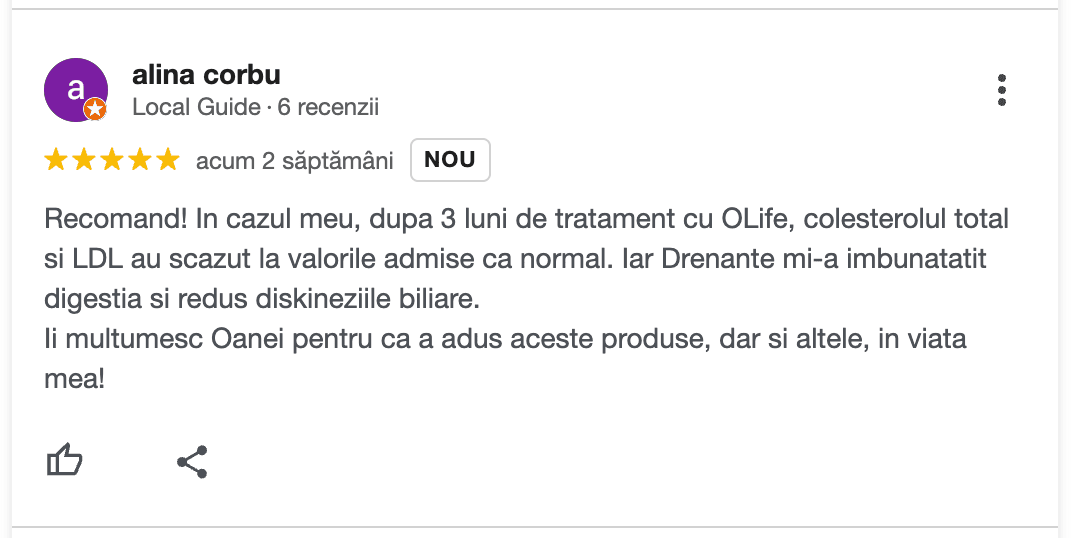Click the "6 recenzii" count
Viewport: 1072px width, 538px height.
[329, 107]
